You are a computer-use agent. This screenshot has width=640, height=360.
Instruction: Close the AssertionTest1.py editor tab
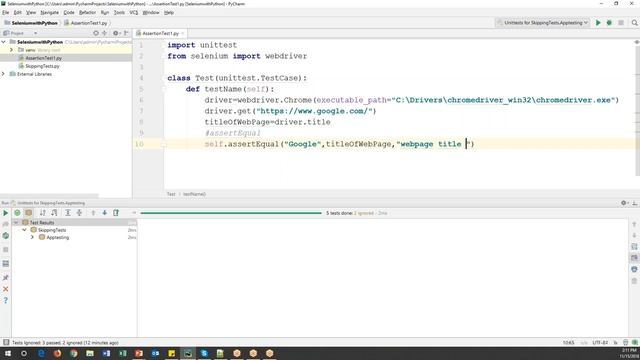182,33
